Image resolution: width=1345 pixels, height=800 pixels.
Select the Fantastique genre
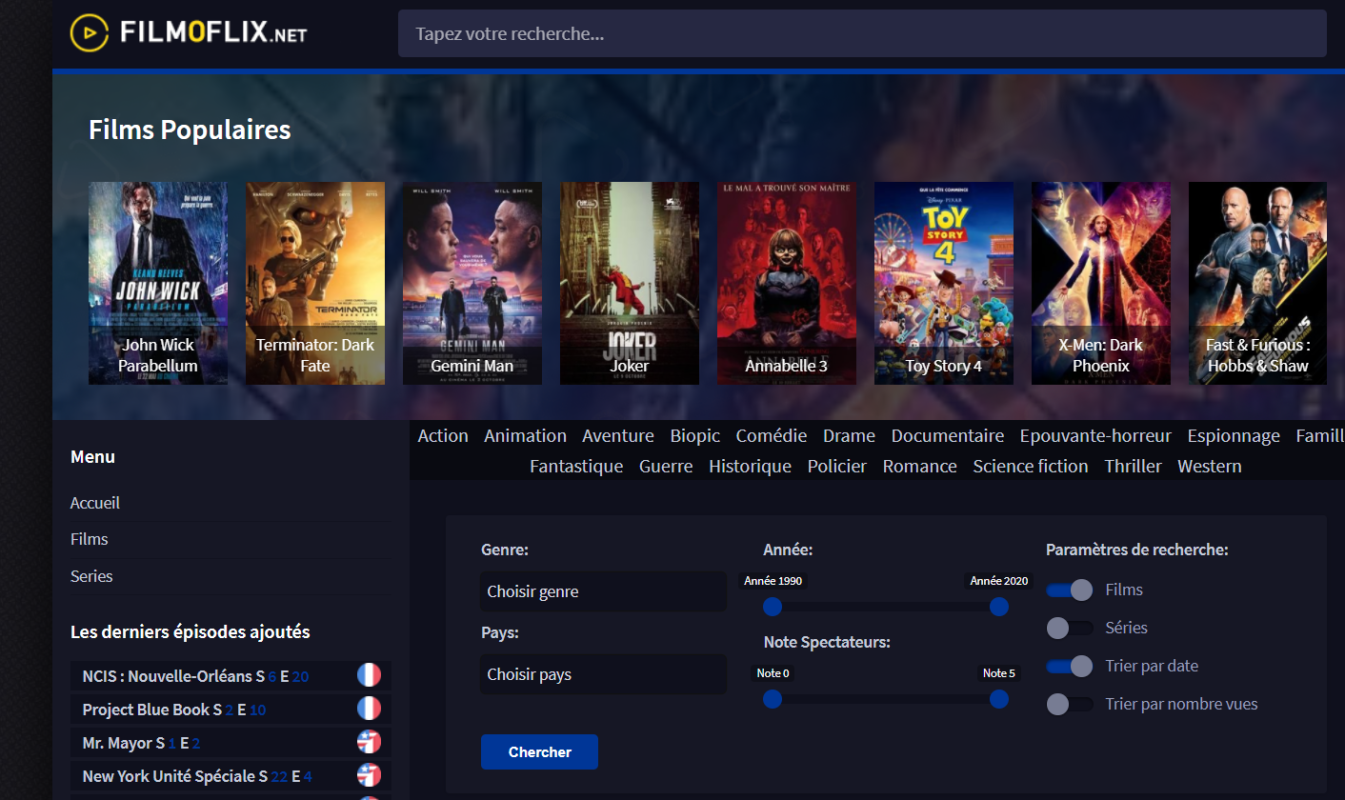point(576,466)
